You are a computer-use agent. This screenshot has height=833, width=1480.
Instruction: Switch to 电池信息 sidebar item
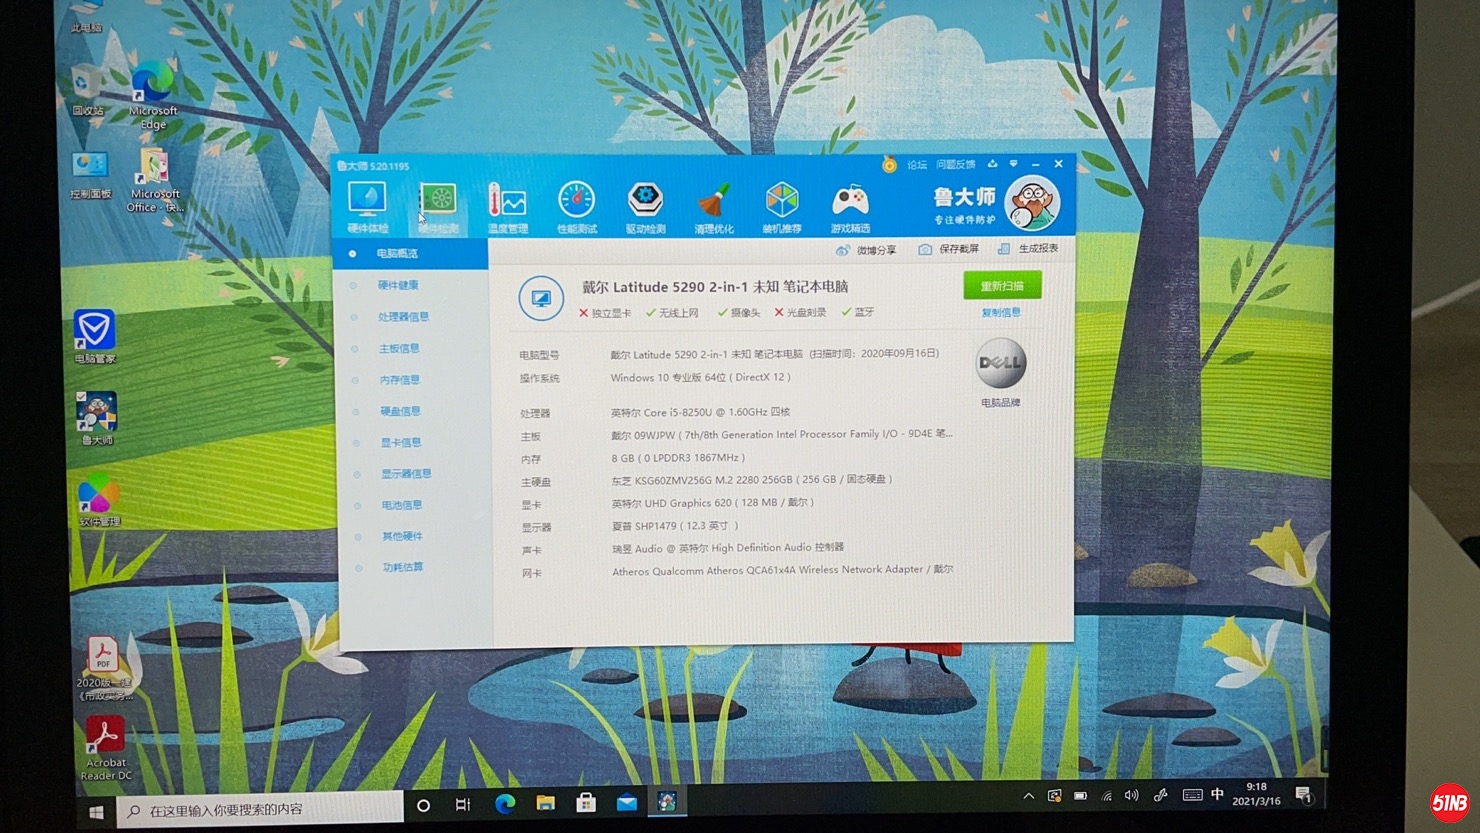401,505
